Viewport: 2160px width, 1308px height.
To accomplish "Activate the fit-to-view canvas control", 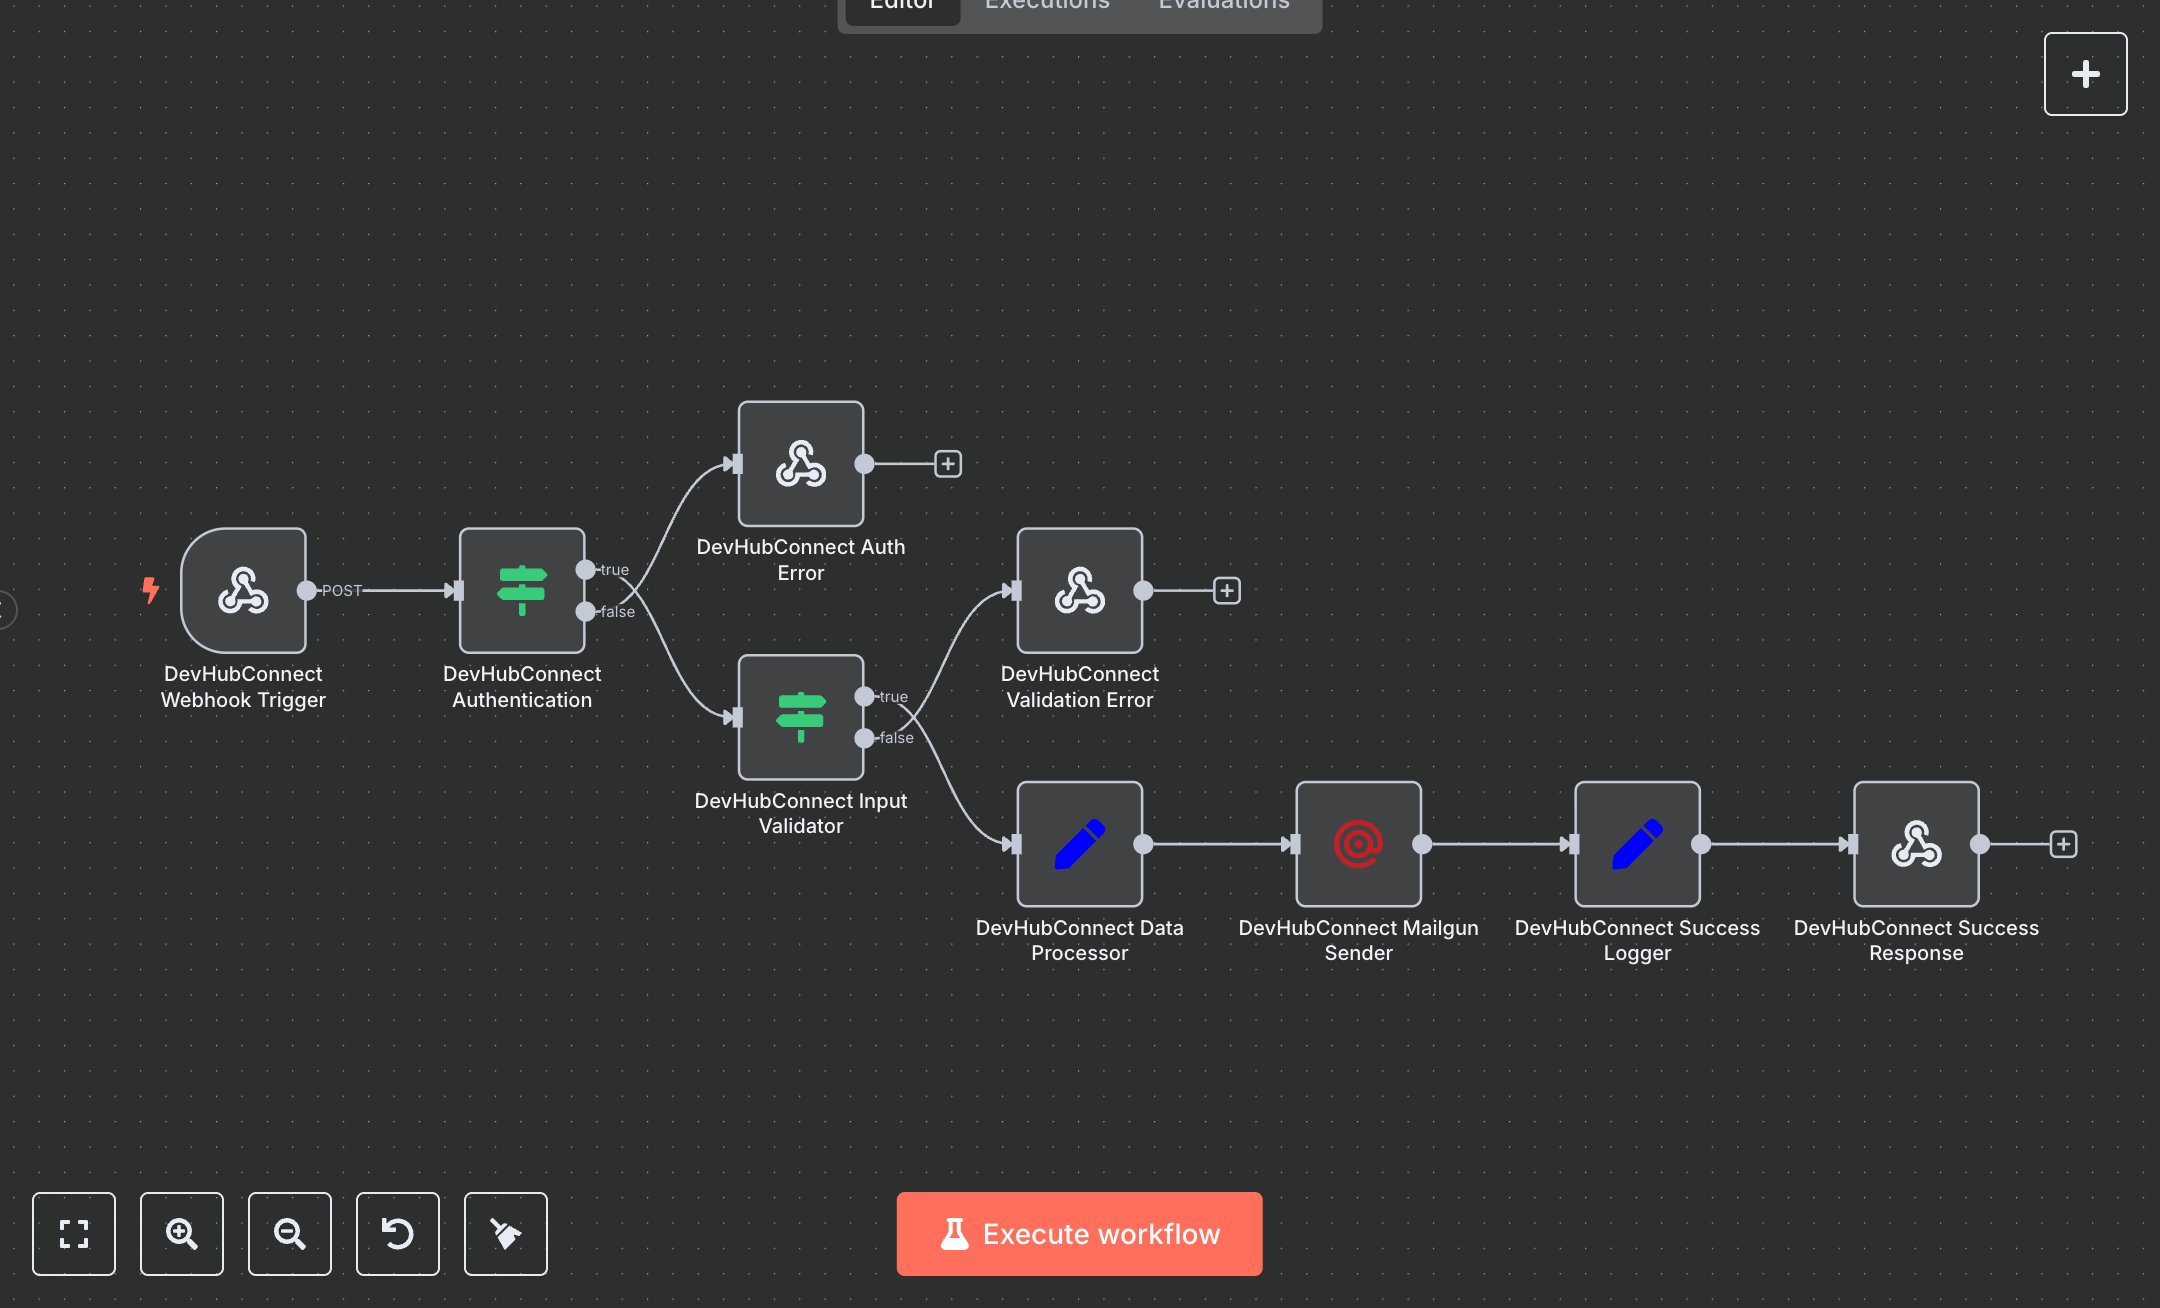I will pos(73,1234).
